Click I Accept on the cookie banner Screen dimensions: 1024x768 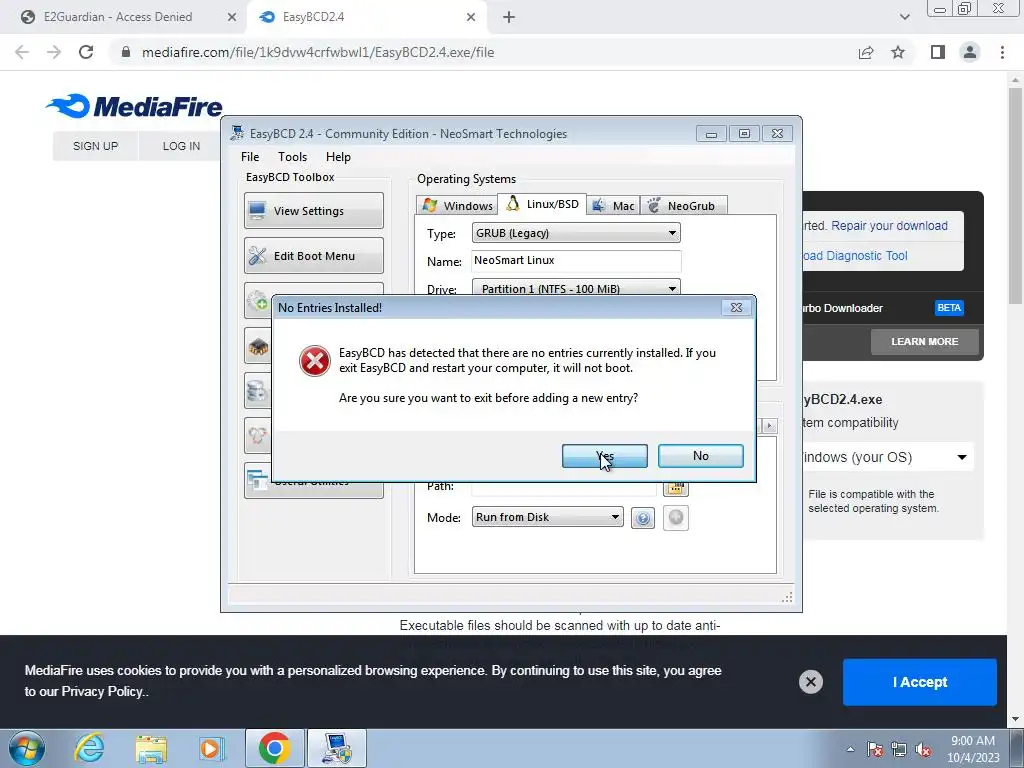[920, 682]
